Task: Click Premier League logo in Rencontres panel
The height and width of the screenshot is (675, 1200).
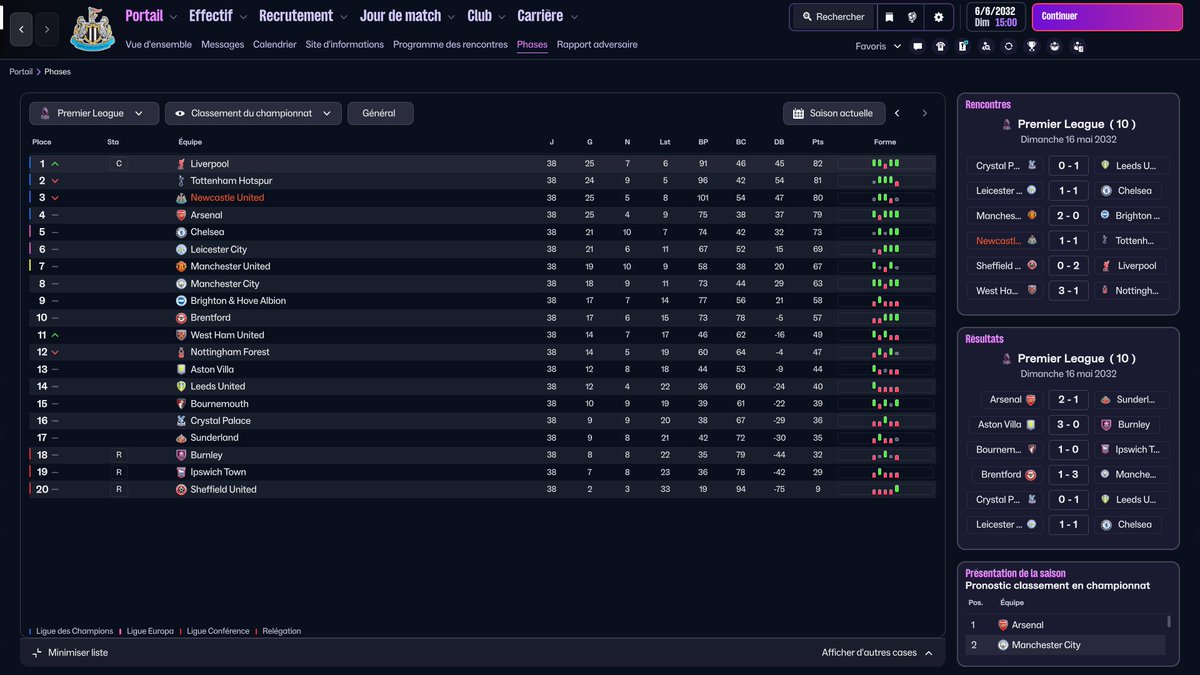Action: click(x=1006, y=124)
